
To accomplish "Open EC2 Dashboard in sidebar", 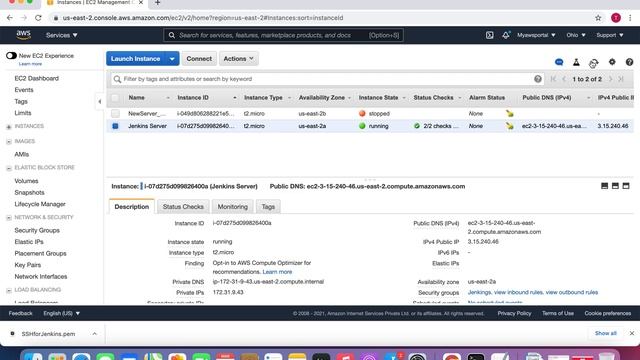I will 36,78.
